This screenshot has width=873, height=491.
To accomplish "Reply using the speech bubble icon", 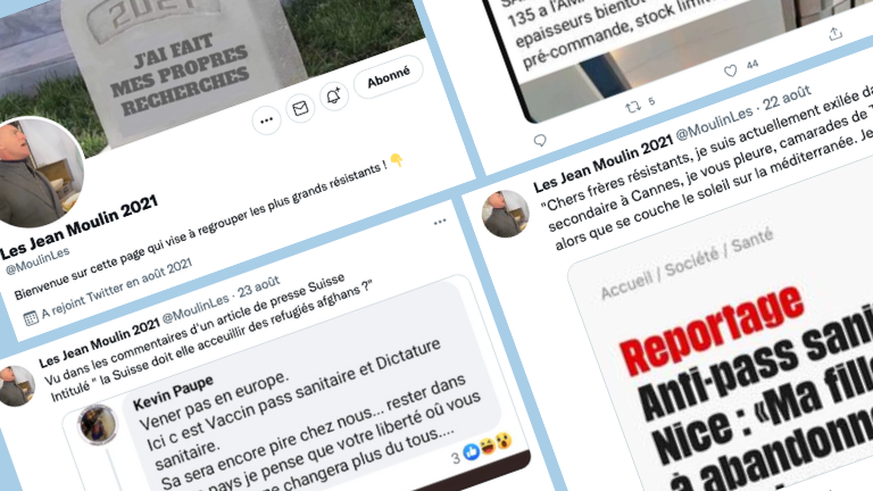I will tap(540, 140).
